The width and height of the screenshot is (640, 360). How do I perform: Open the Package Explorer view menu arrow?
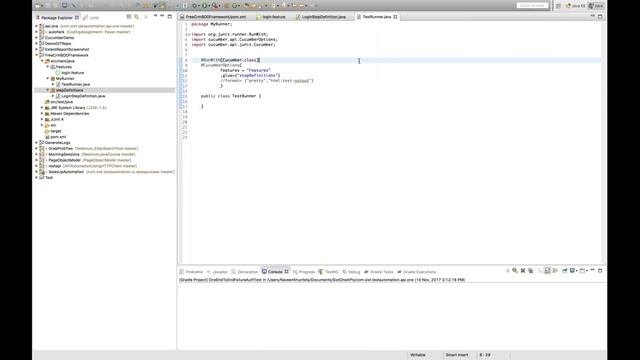pyautogui.click(x=155, y=16)
